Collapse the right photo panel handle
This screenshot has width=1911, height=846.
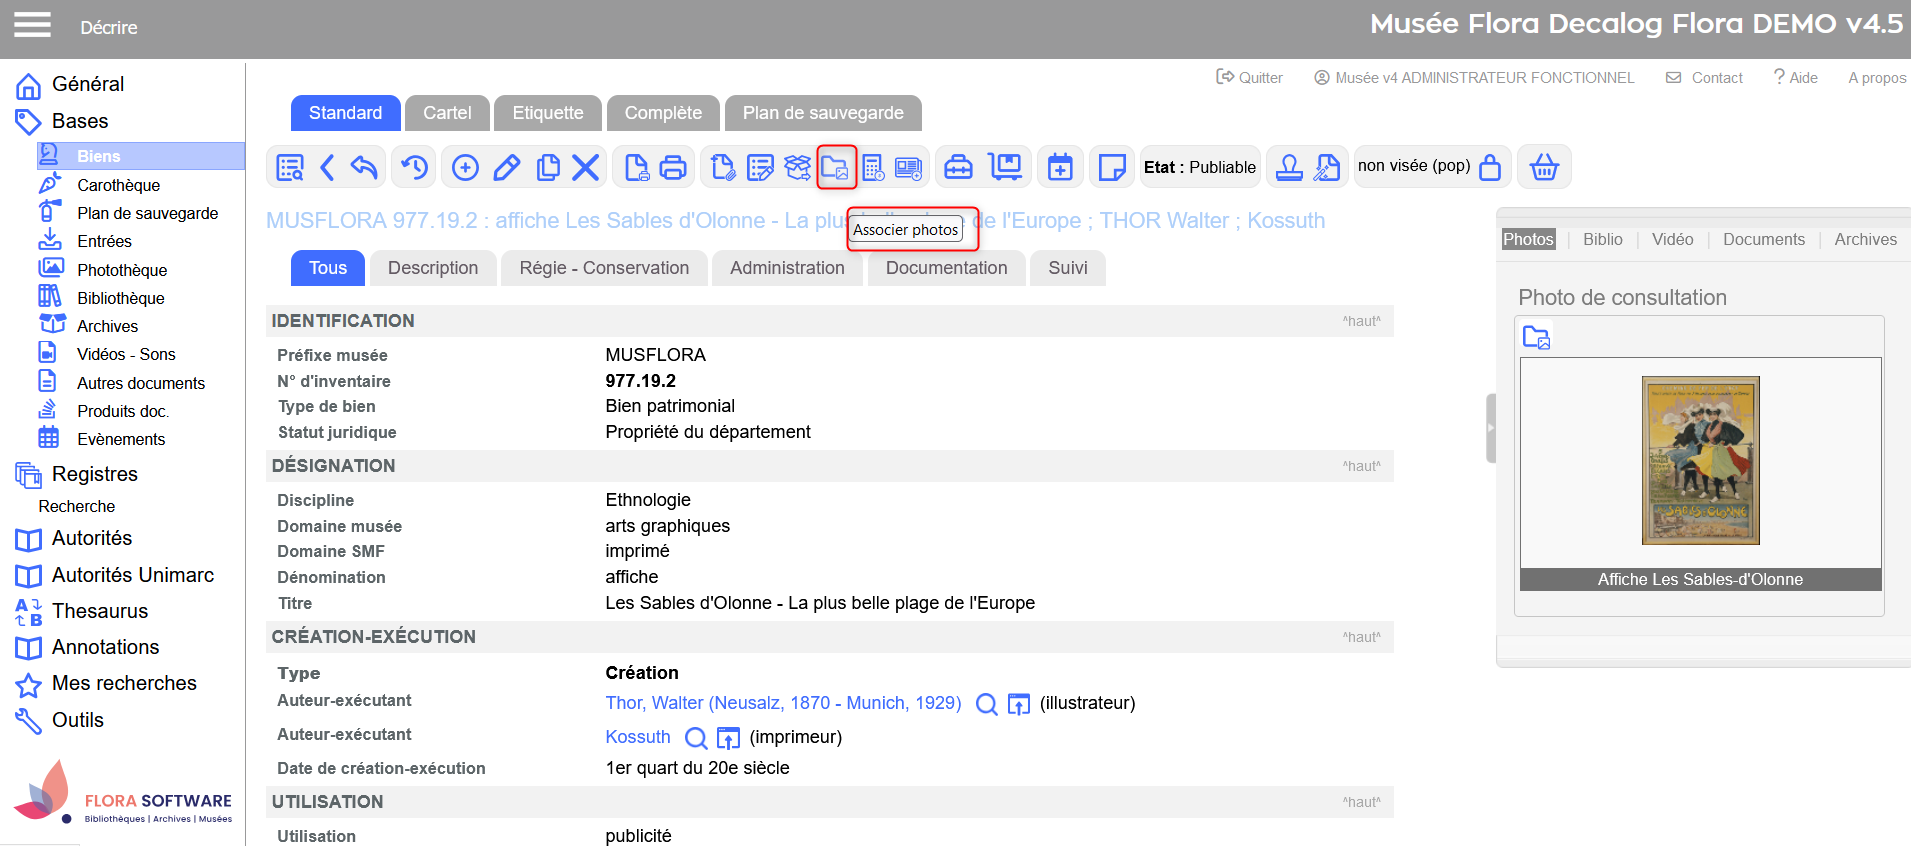point(1490,428)
